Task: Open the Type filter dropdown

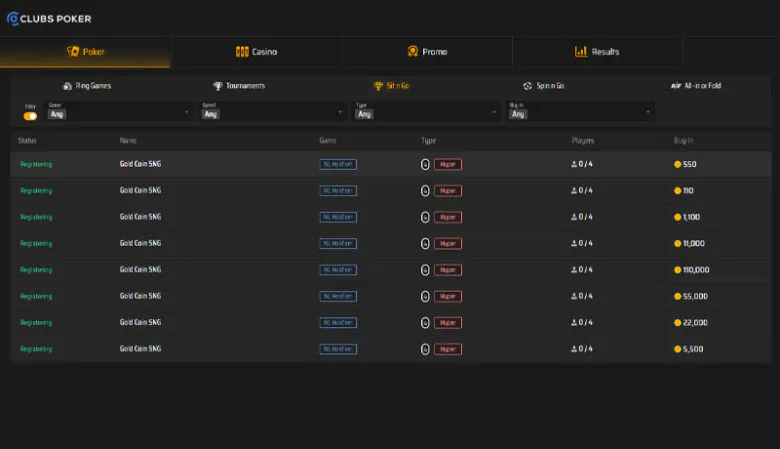Action: (425, 113)
